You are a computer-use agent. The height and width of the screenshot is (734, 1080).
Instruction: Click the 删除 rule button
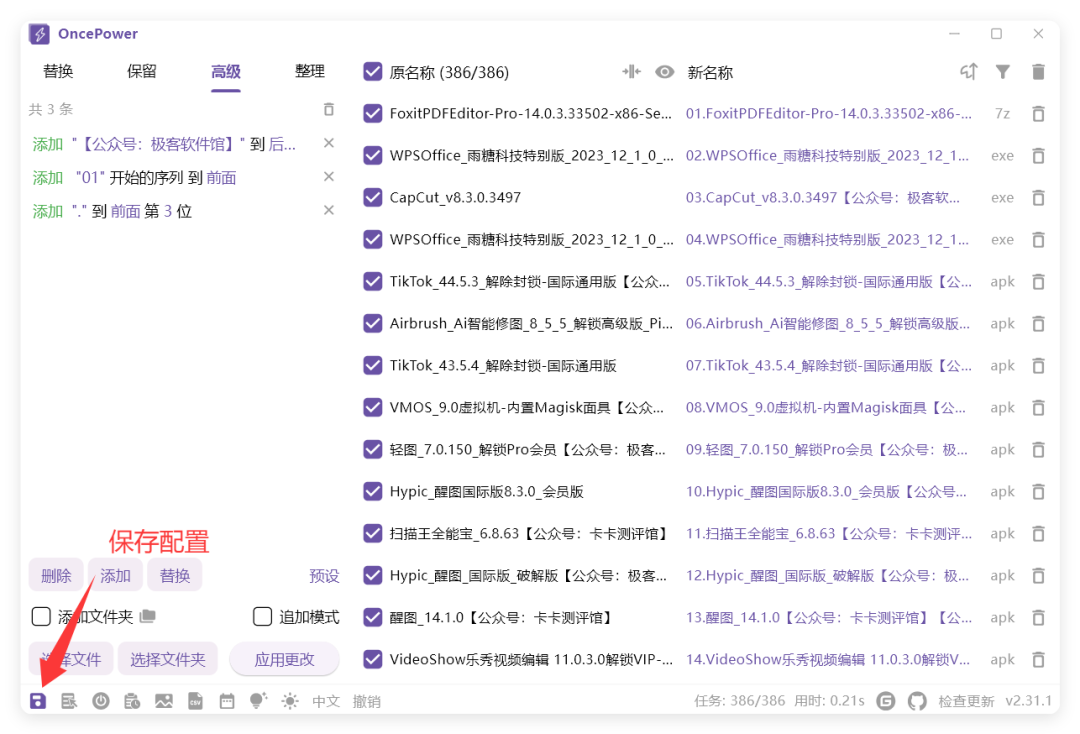[x=56, y=576]
